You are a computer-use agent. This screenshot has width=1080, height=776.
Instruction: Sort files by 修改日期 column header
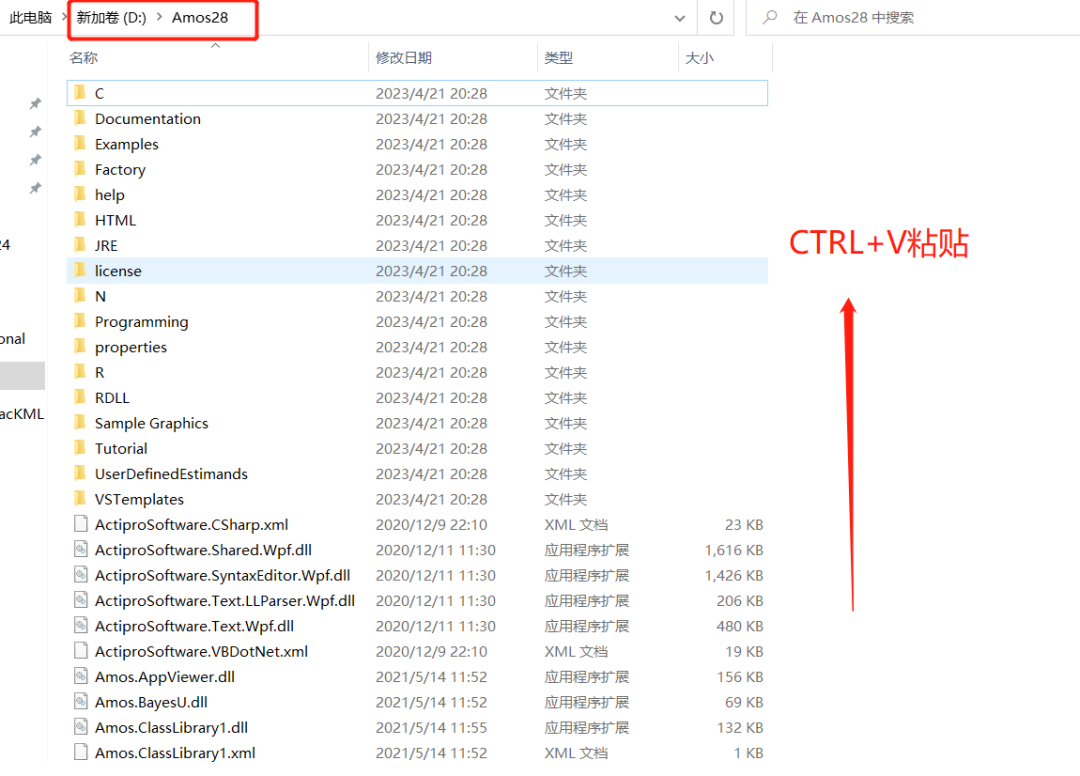403,58
